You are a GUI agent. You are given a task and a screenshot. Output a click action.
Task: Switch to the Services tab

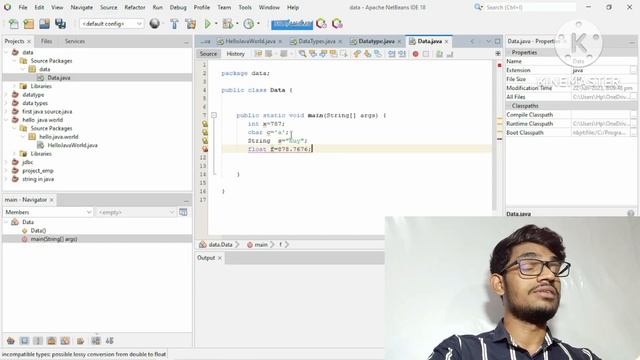pyautogui.click(x=75, y=41)
